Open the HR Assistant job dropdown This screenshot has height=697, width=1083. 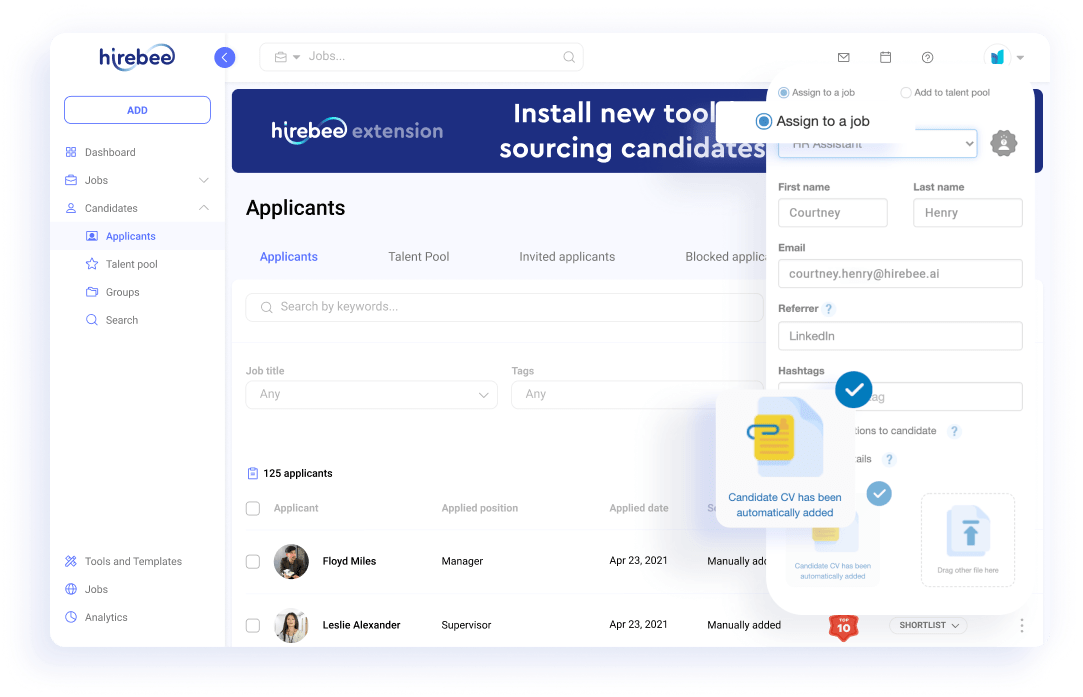pyautogui.click(x=877, y=144)
